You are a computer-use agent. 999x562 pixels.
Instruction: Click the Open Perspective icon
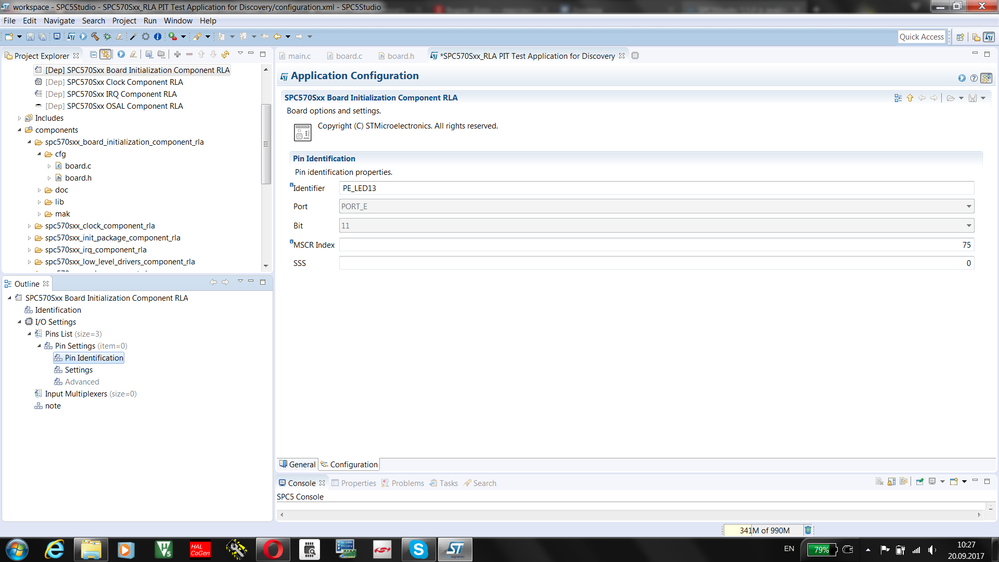click(x=960, y=37)
